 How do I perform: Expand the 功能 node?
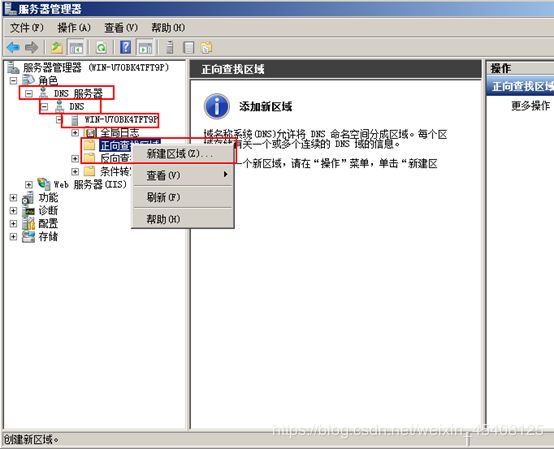coord(13,197)
